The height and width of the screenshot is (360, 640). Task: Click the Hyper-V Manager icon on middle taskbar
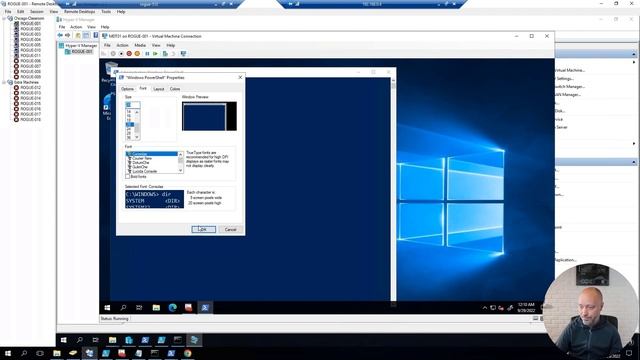pyautogui.click(x=194, y=340)
